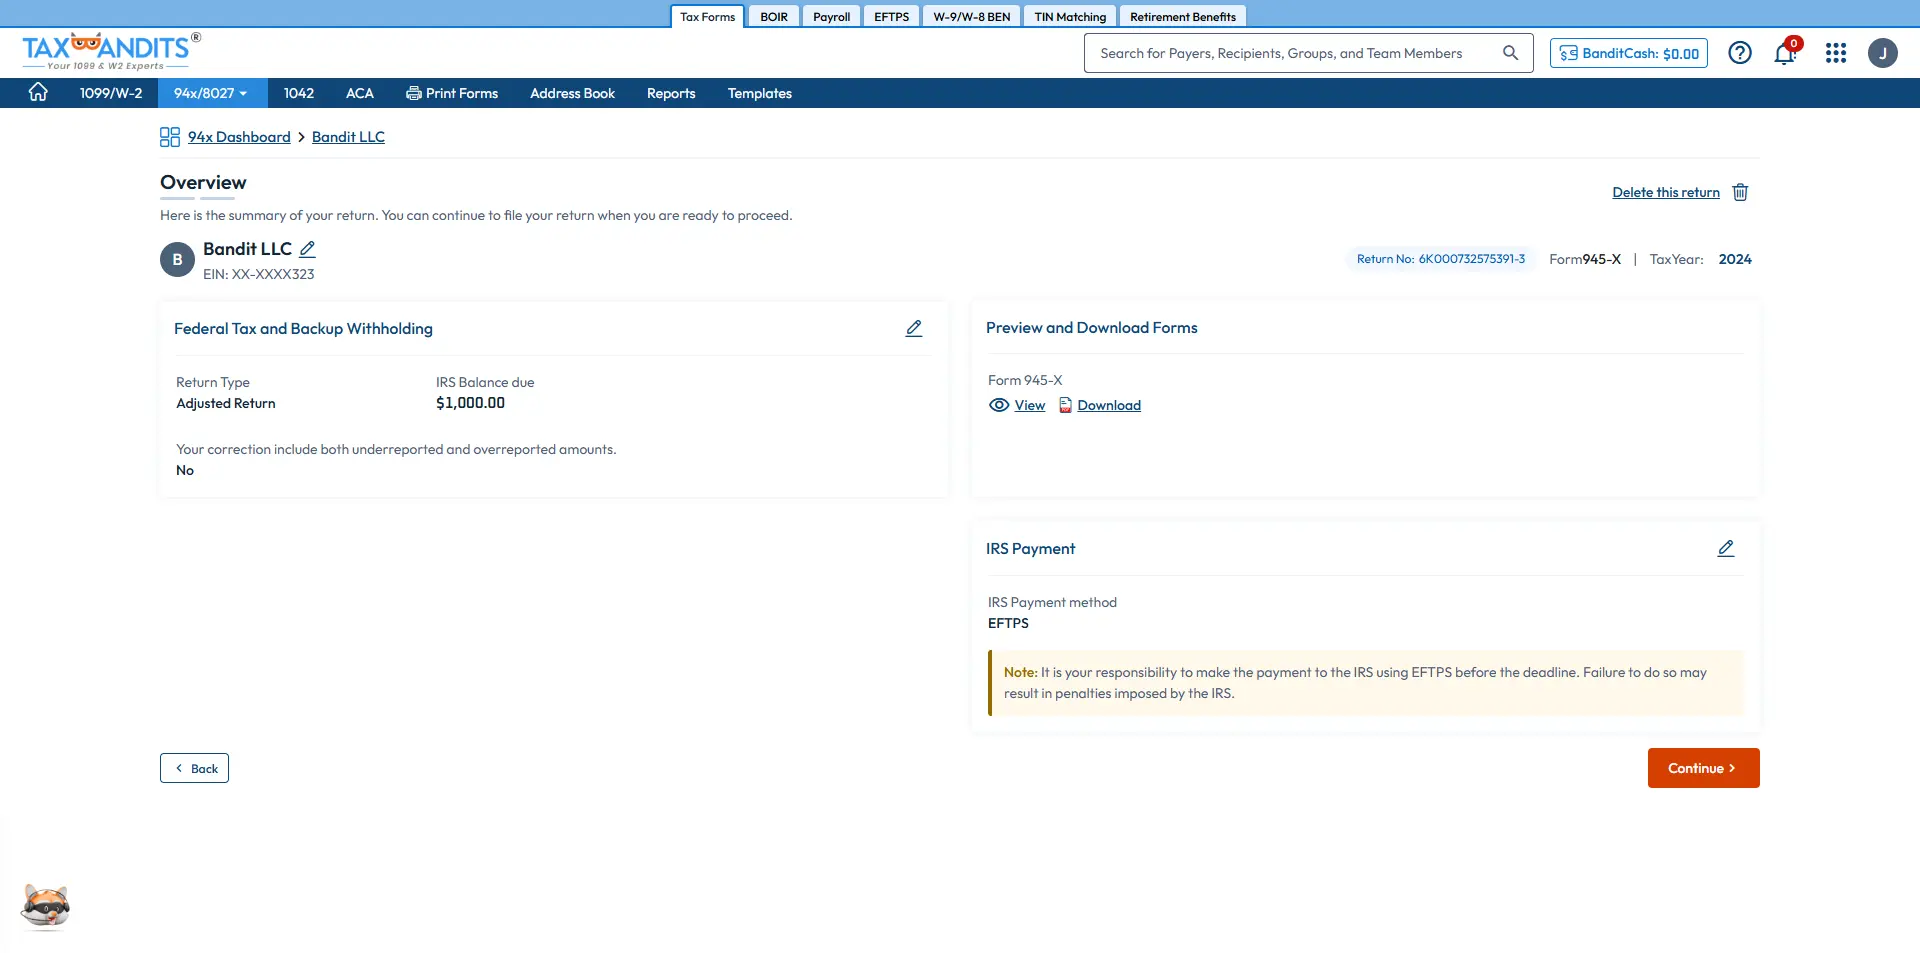
Task: Click the Overview heading
Action: pyautogui.click(x=203, y=182)
